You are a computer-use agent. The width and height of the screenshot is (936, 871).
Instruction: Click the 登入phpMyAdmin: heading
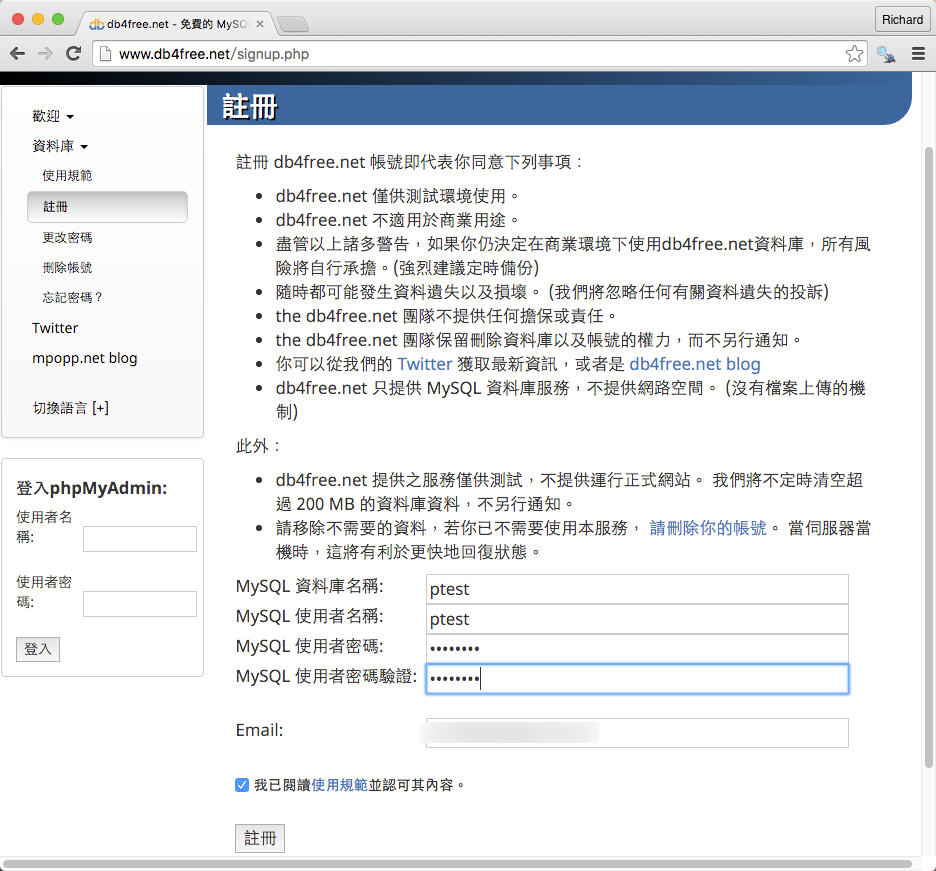(91, 488)
